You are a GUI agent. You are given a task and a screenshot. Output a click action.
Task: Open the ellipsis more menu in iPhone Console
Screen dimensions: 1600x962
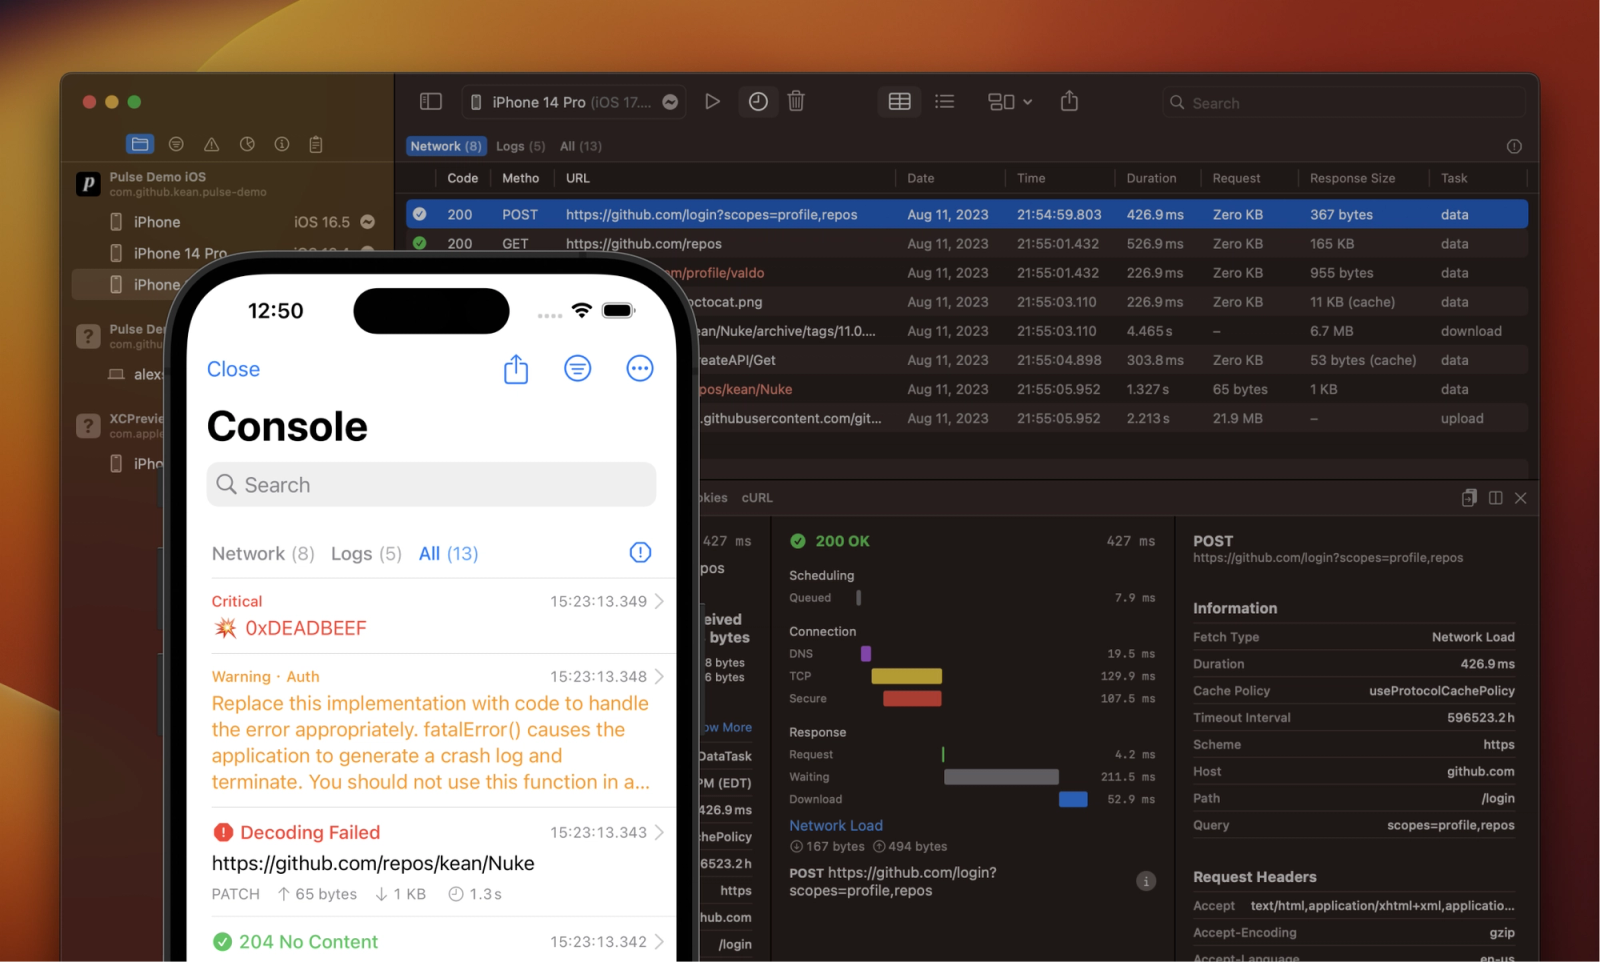[x=640, y=369]
